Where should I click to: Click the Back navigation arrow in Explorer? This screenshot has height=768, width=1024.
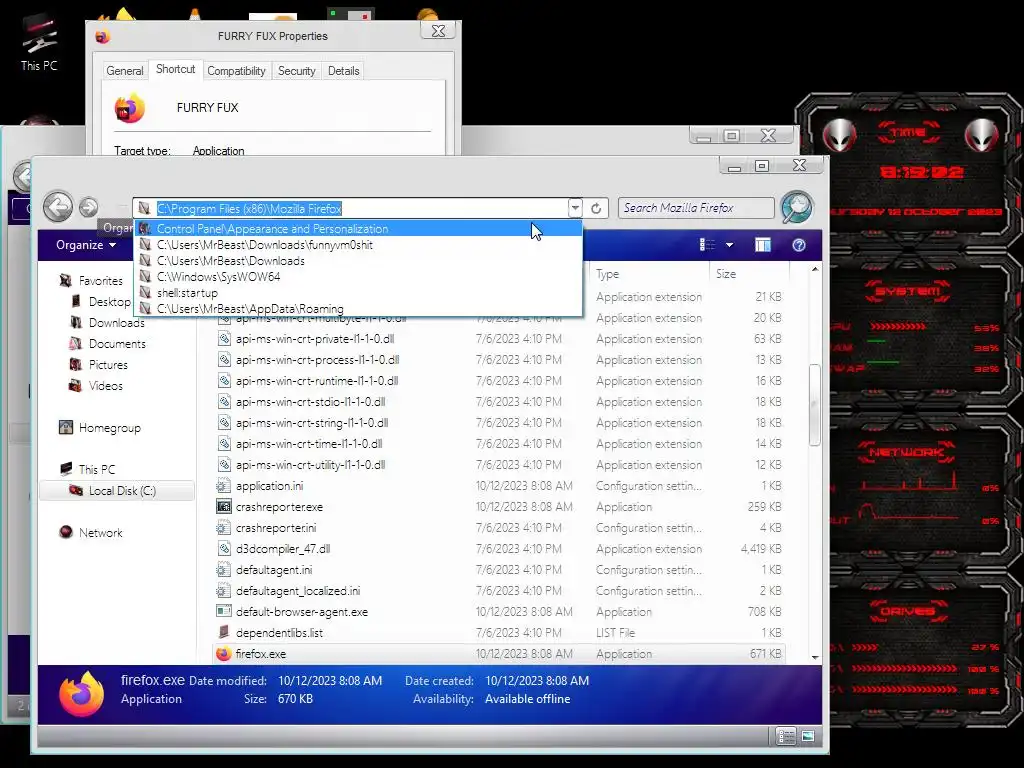click(58, 207)
